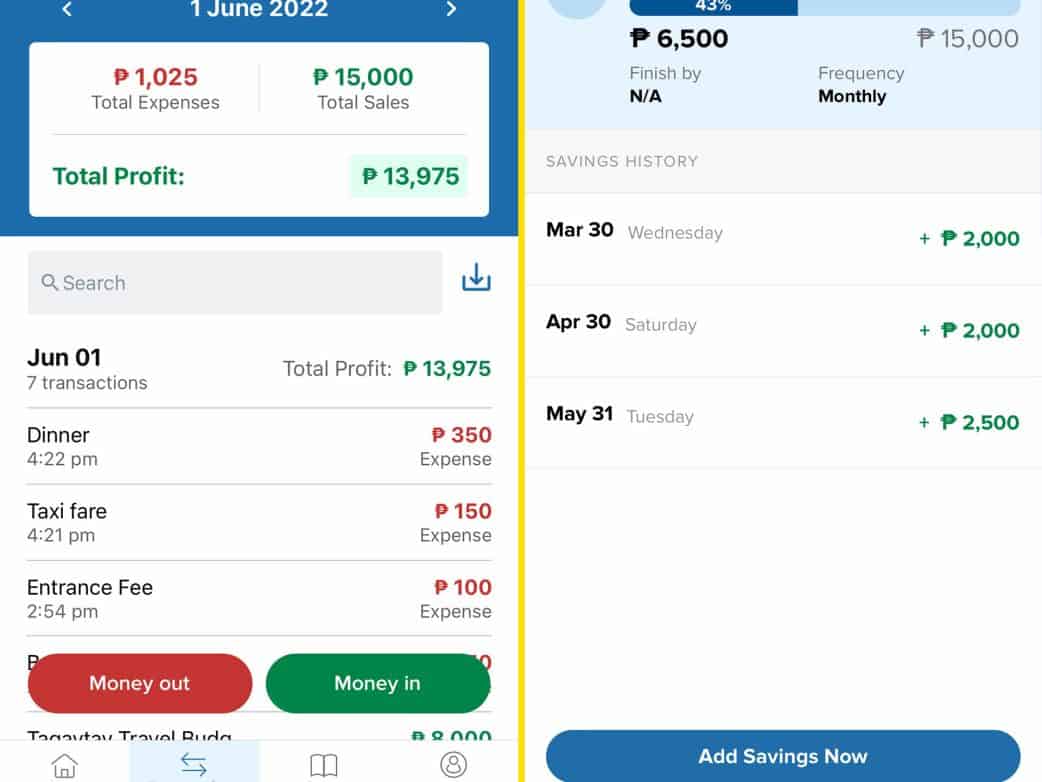Viewport: 1042px width, 782px height.
Task: Open the transactions arrows tab
Action: coord(194,765)
